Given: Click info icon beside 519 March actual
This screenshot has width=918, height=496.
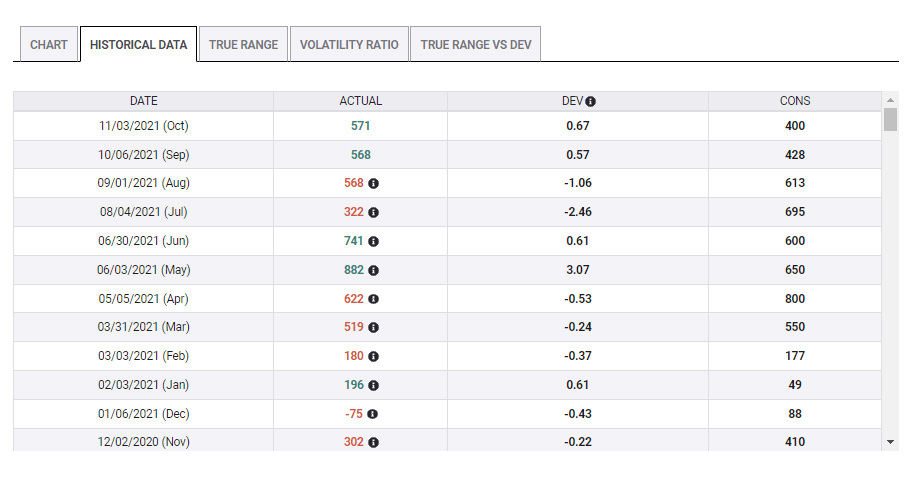Looking at the screenshot, I should click(x=374, y=327).
